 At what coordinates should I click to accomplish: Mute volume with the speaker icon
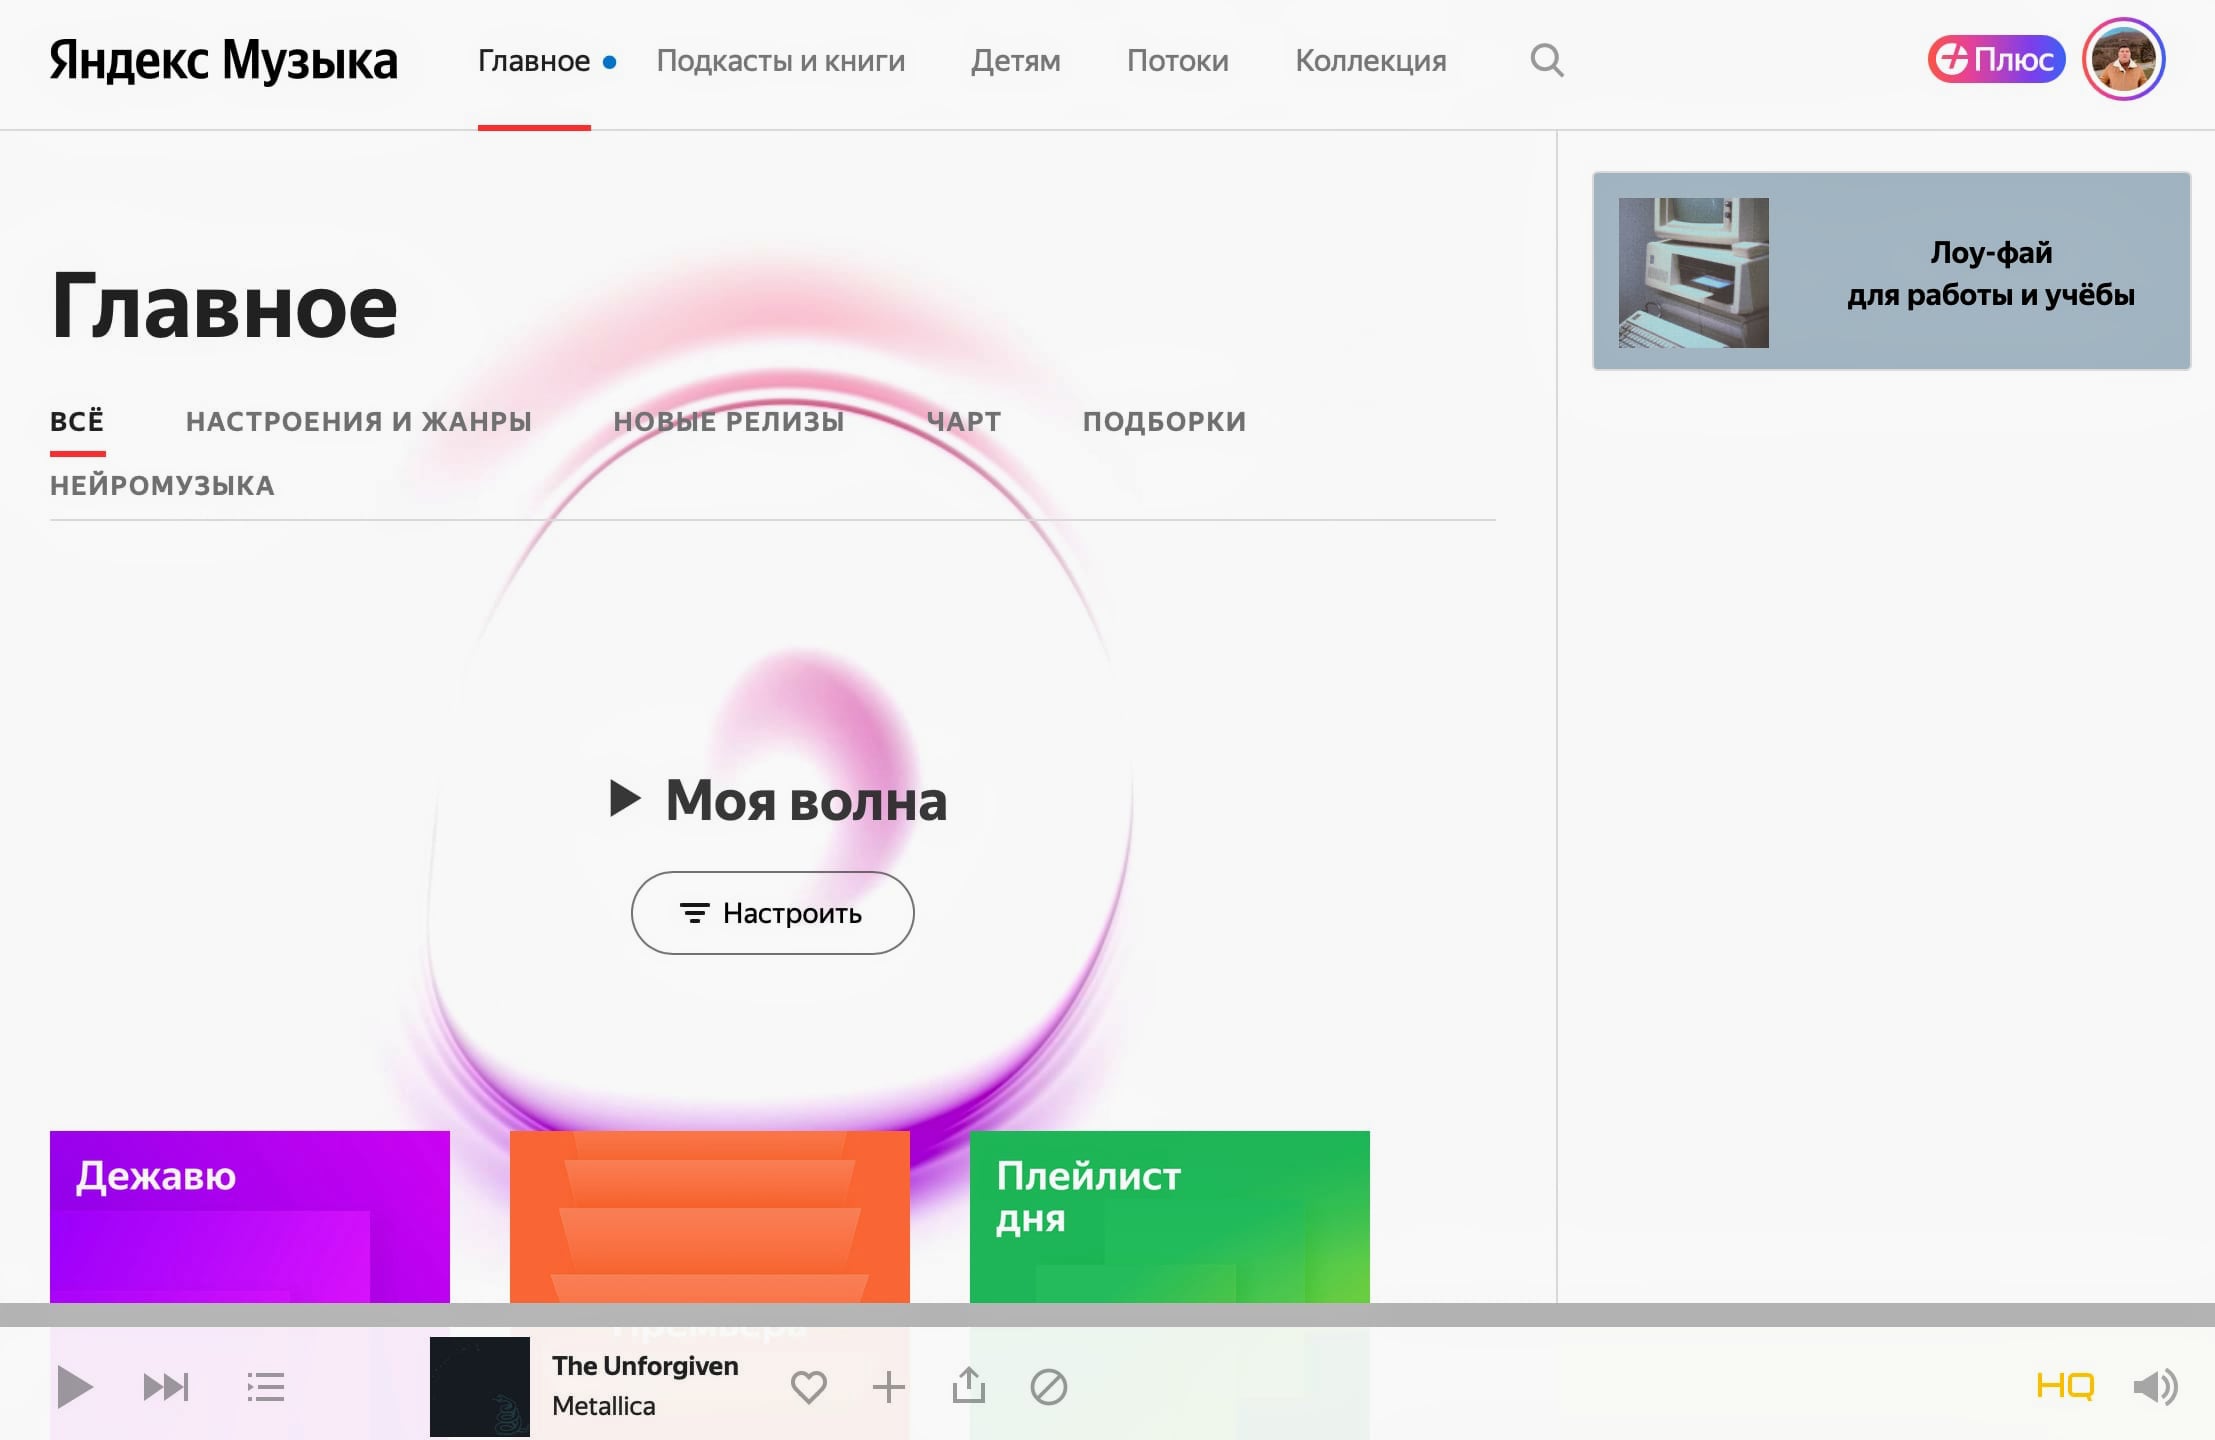click(x=2154, y=1387)
